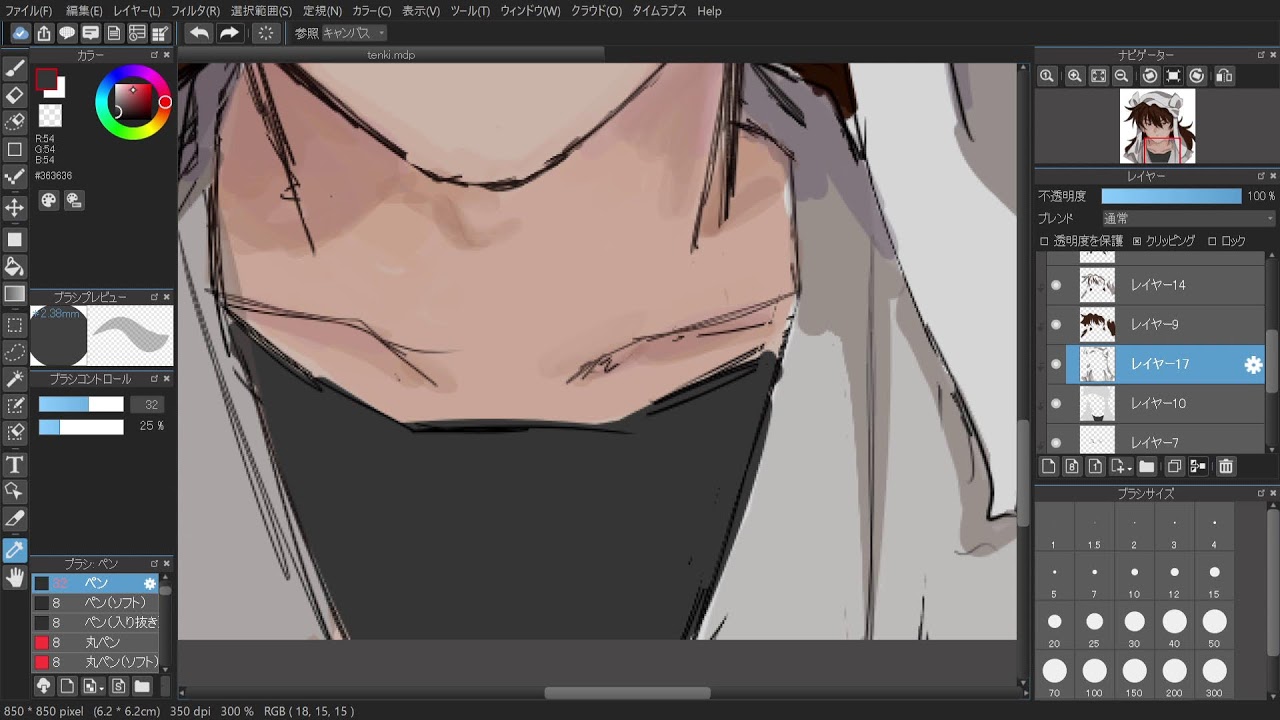Open pen brush settings gear

coord(150,583)
